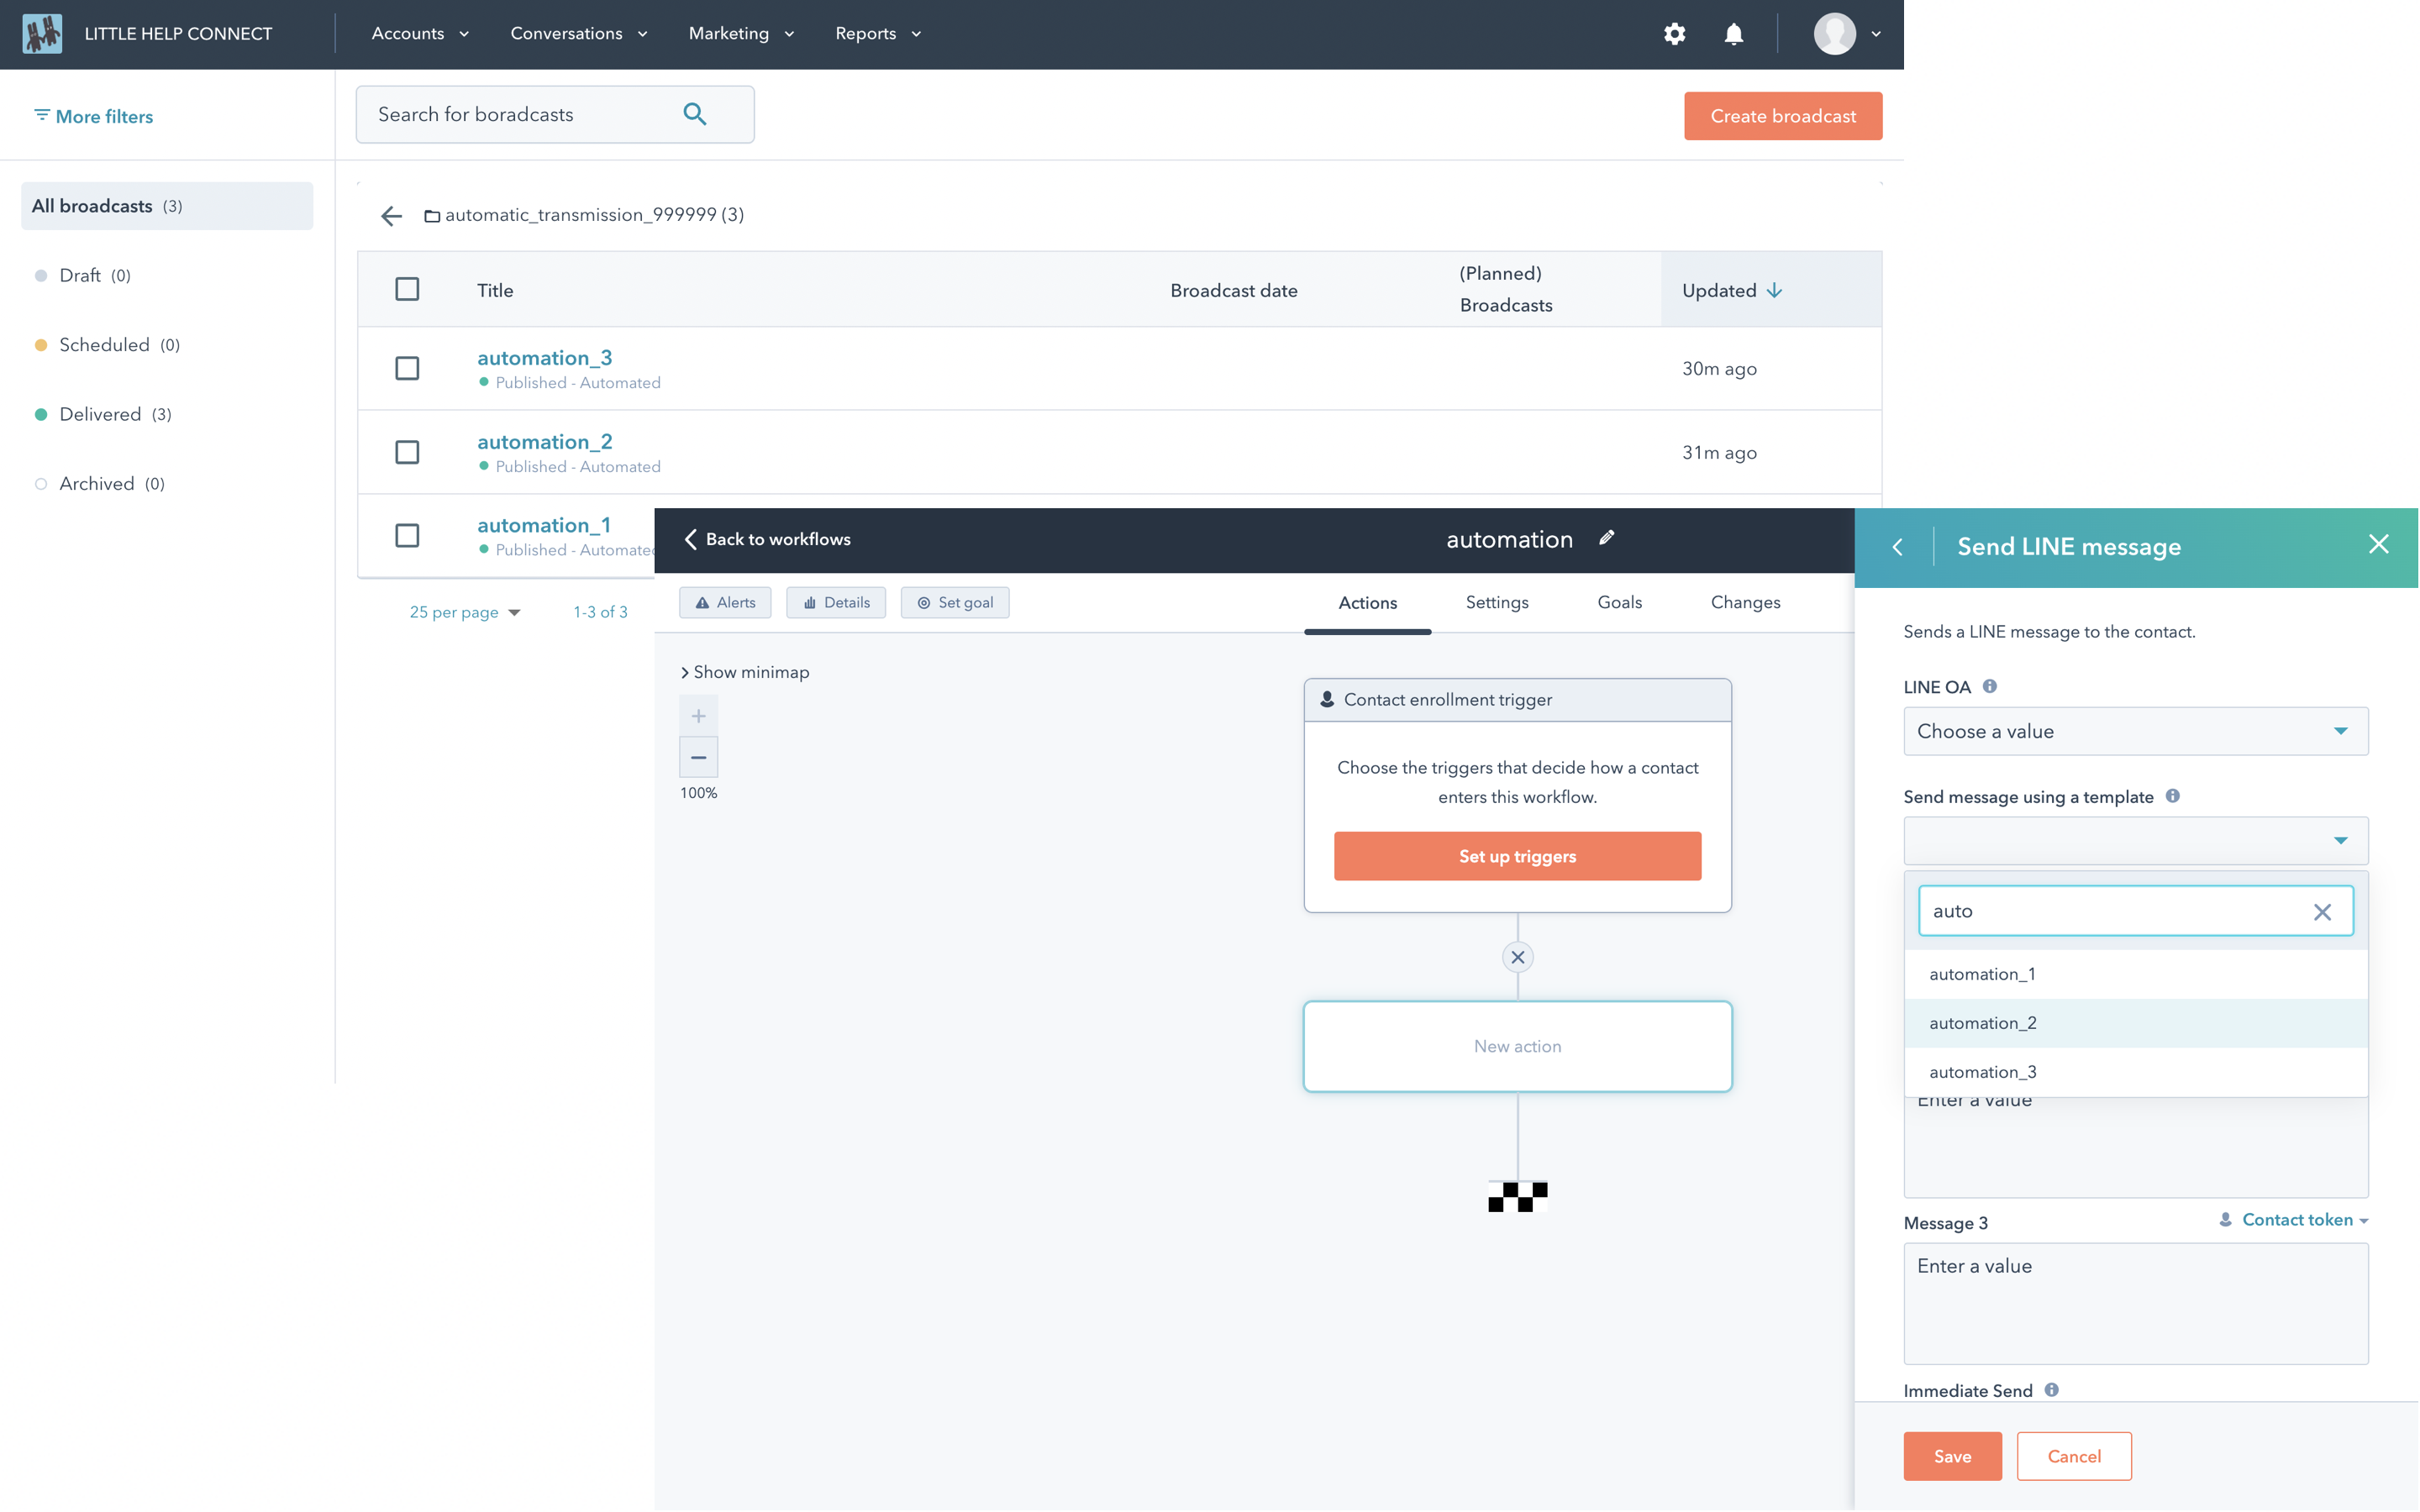Click info icon next to Immediate Send
The image size is (2420, 1512).
(x=2052, y=1390)
